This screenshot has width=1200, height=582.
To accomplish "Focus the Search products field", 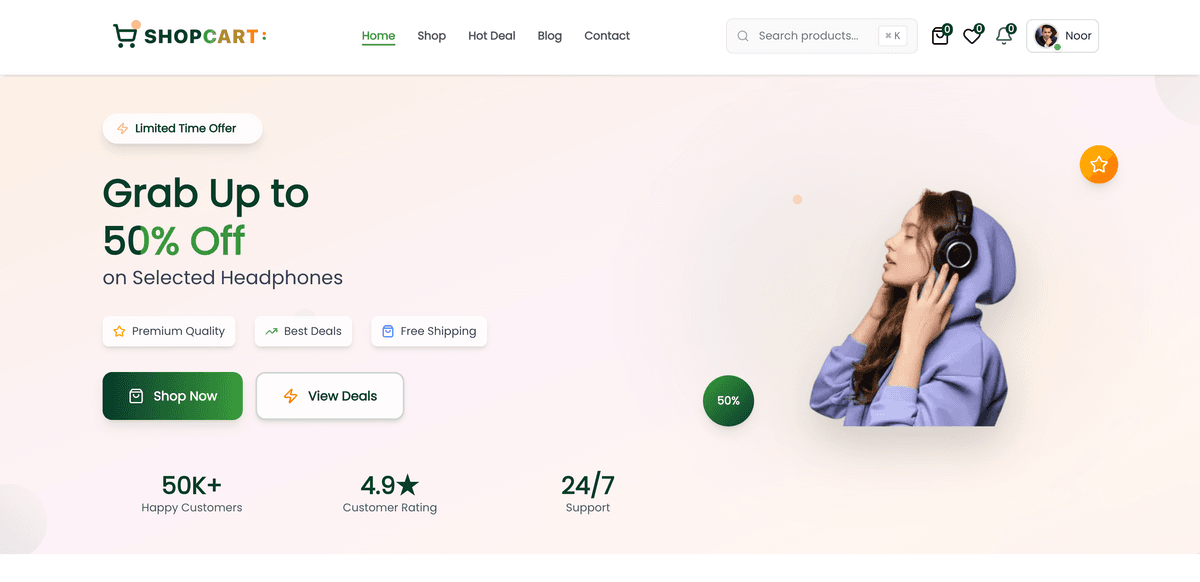I will (x=822, y=36).
